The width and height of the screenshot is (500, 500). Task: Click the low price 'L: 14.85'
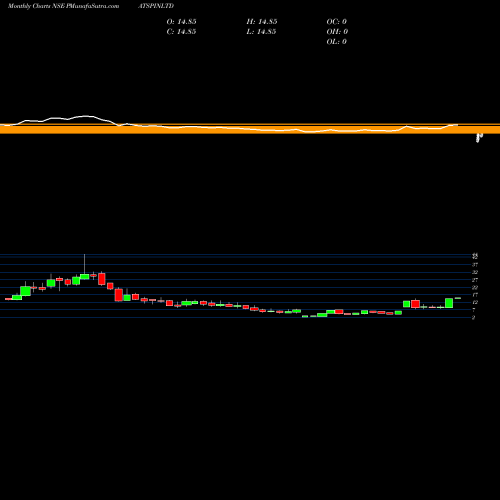point(262,32)
